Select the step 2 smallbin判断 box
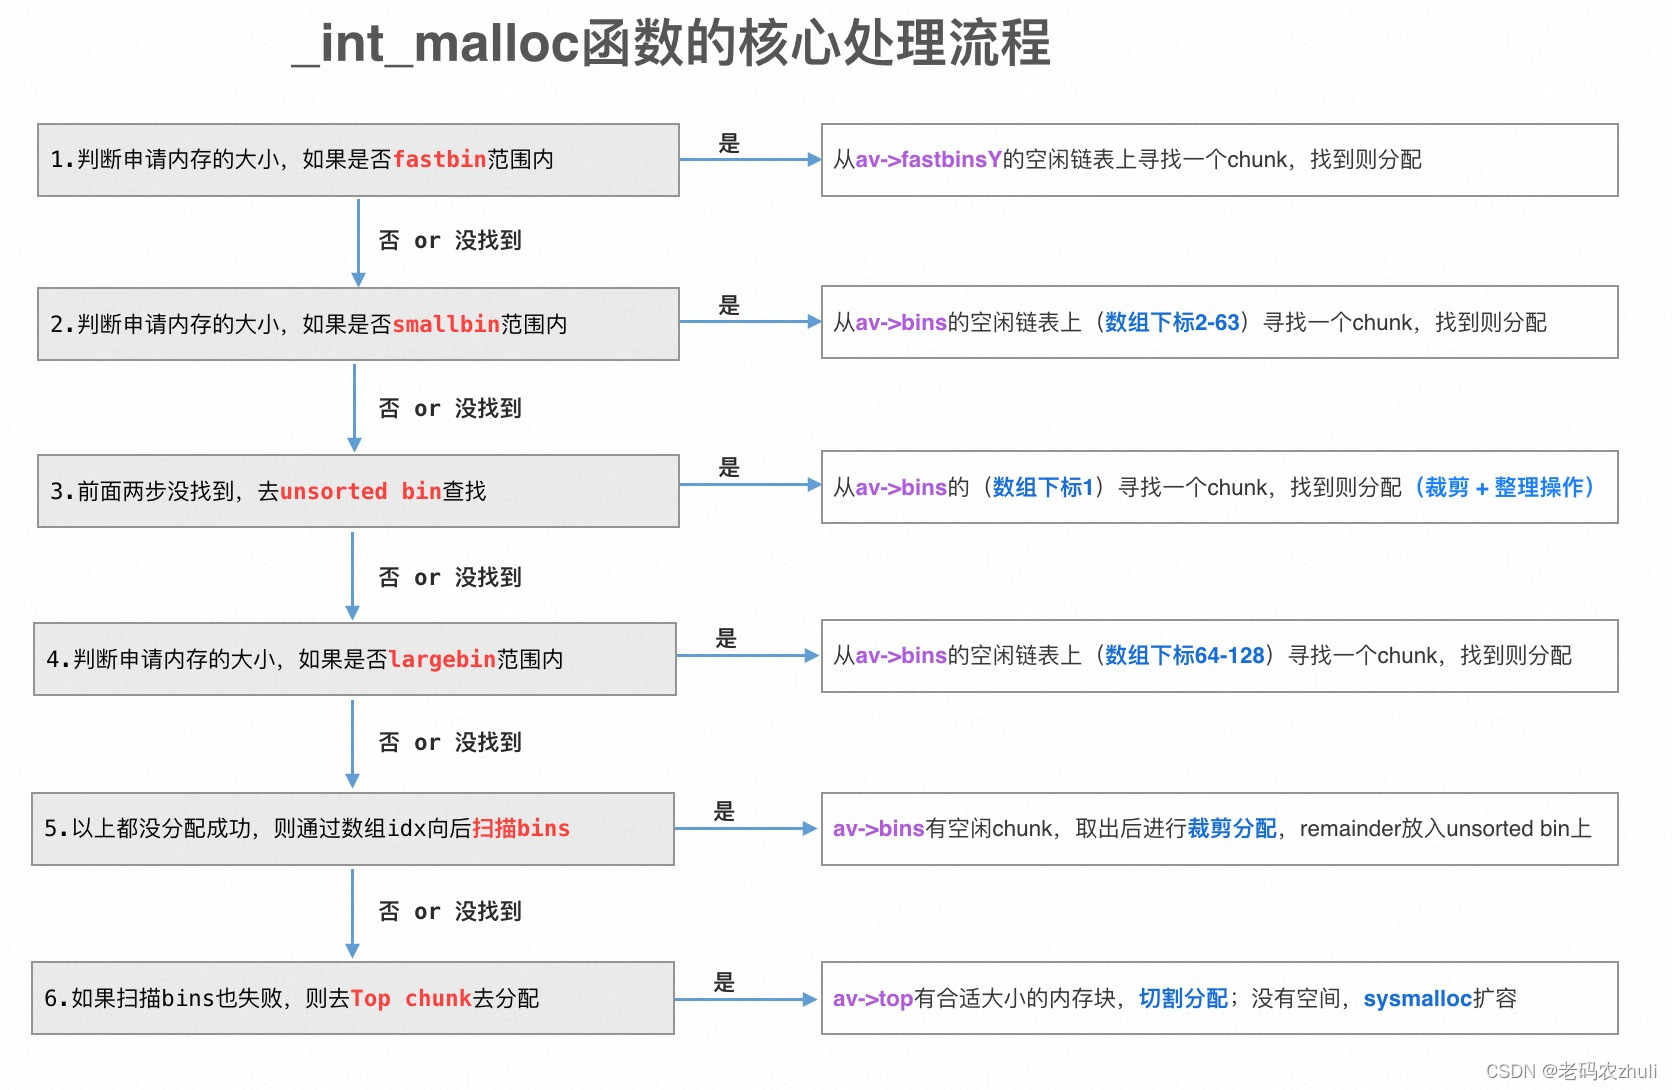 point(357,323)
